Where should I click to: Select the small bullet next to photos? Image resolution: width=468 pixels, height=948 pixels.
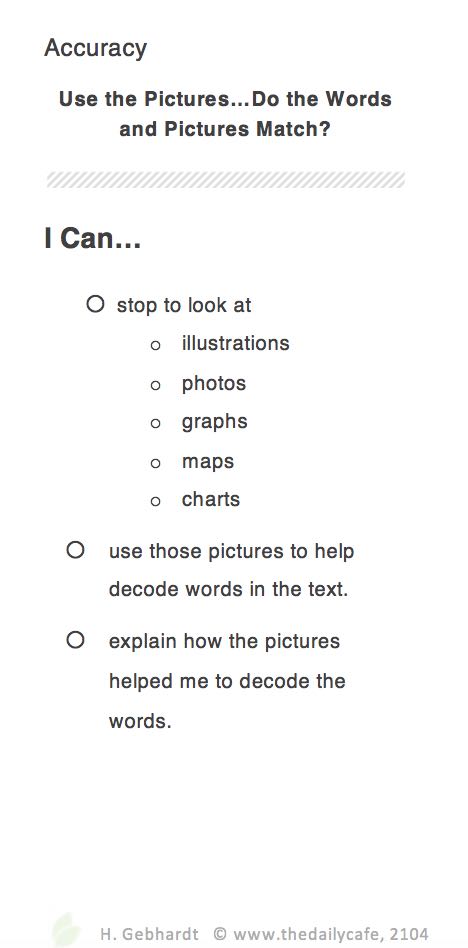(x=155, y=385)
